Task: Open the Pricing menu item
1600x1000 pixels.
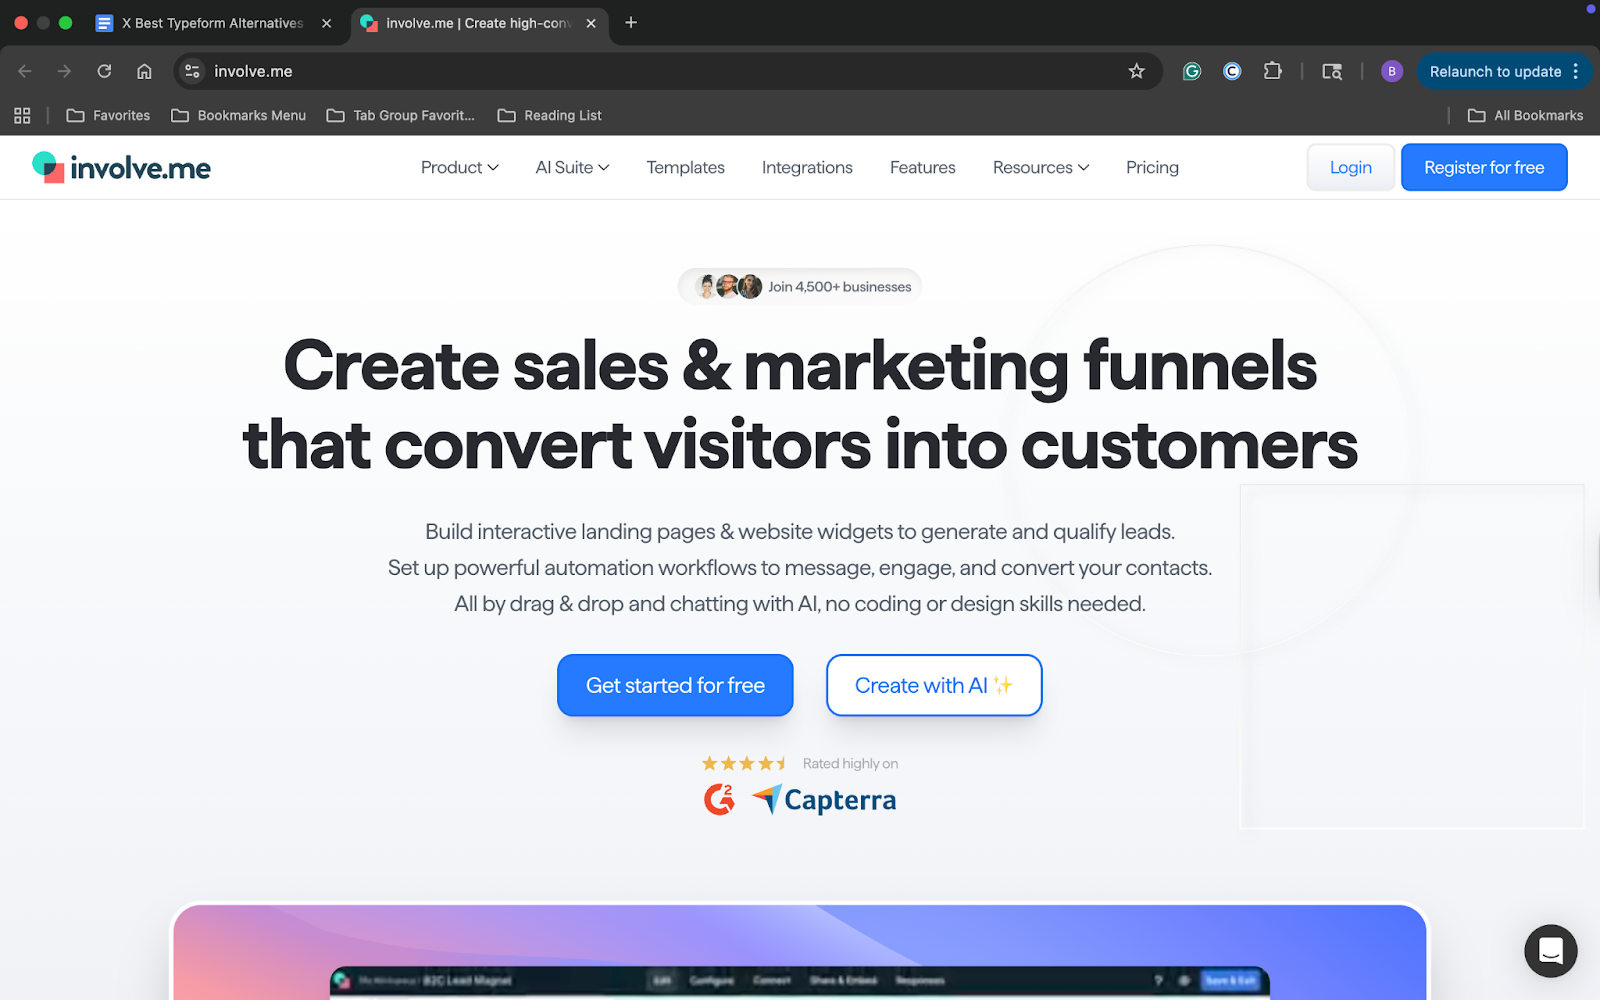Action: [1151, 167]
